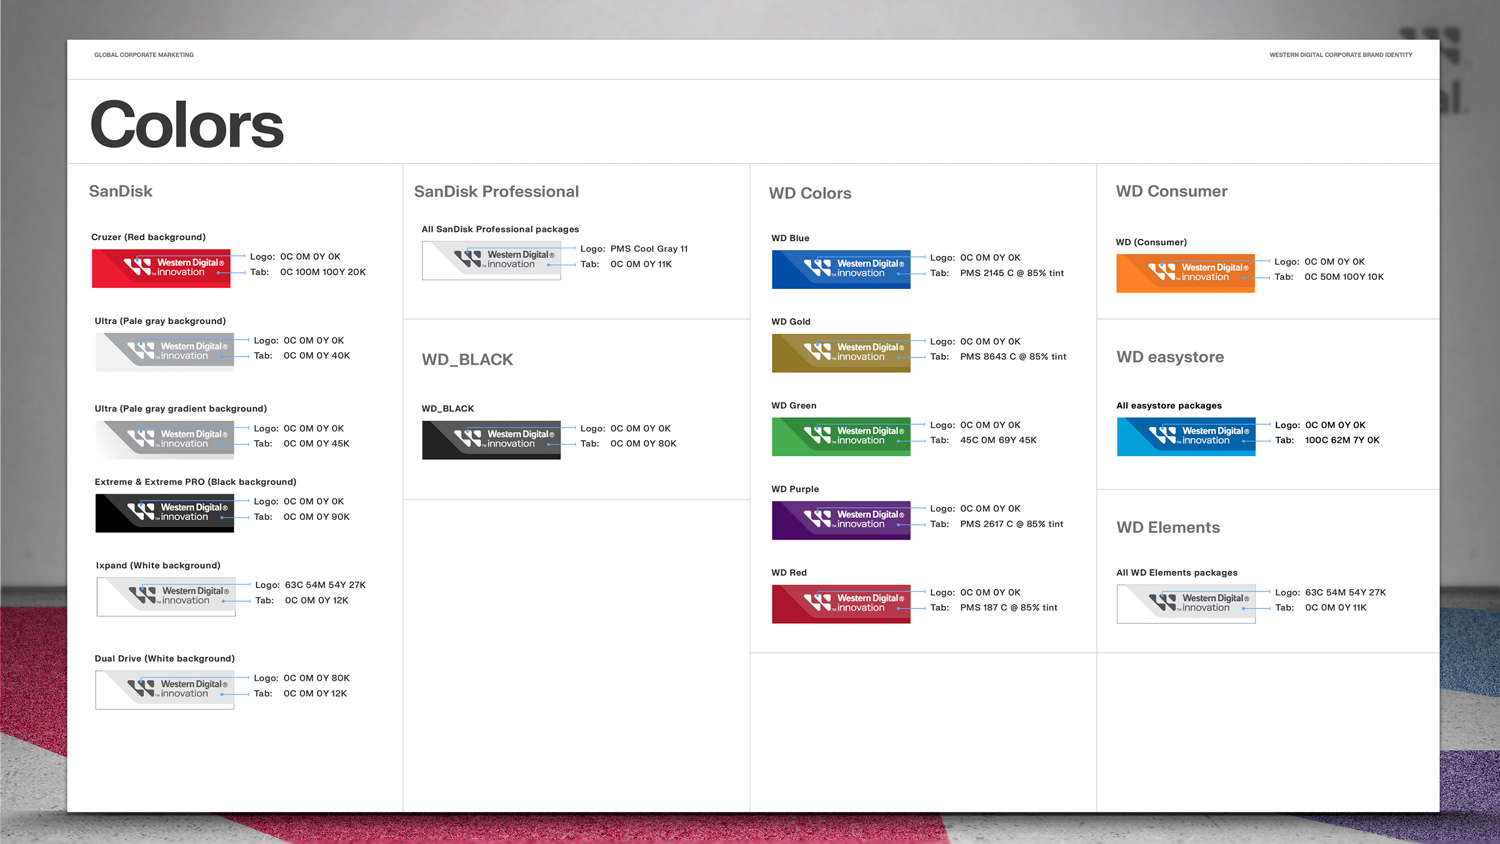Select the Ultra pale gray background logo

click(165, 352)
